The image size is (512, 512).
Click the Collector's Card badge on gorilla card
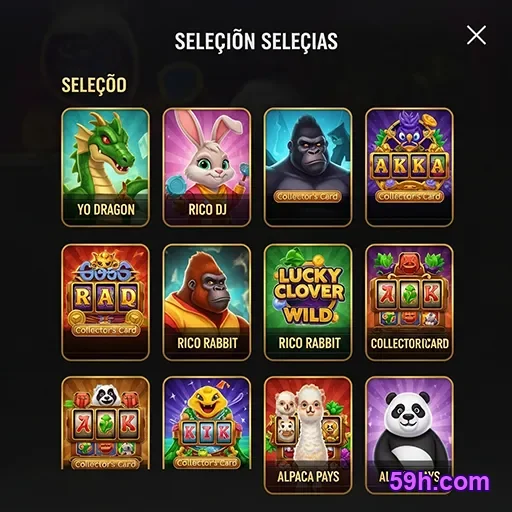click(x=308, y=197)
